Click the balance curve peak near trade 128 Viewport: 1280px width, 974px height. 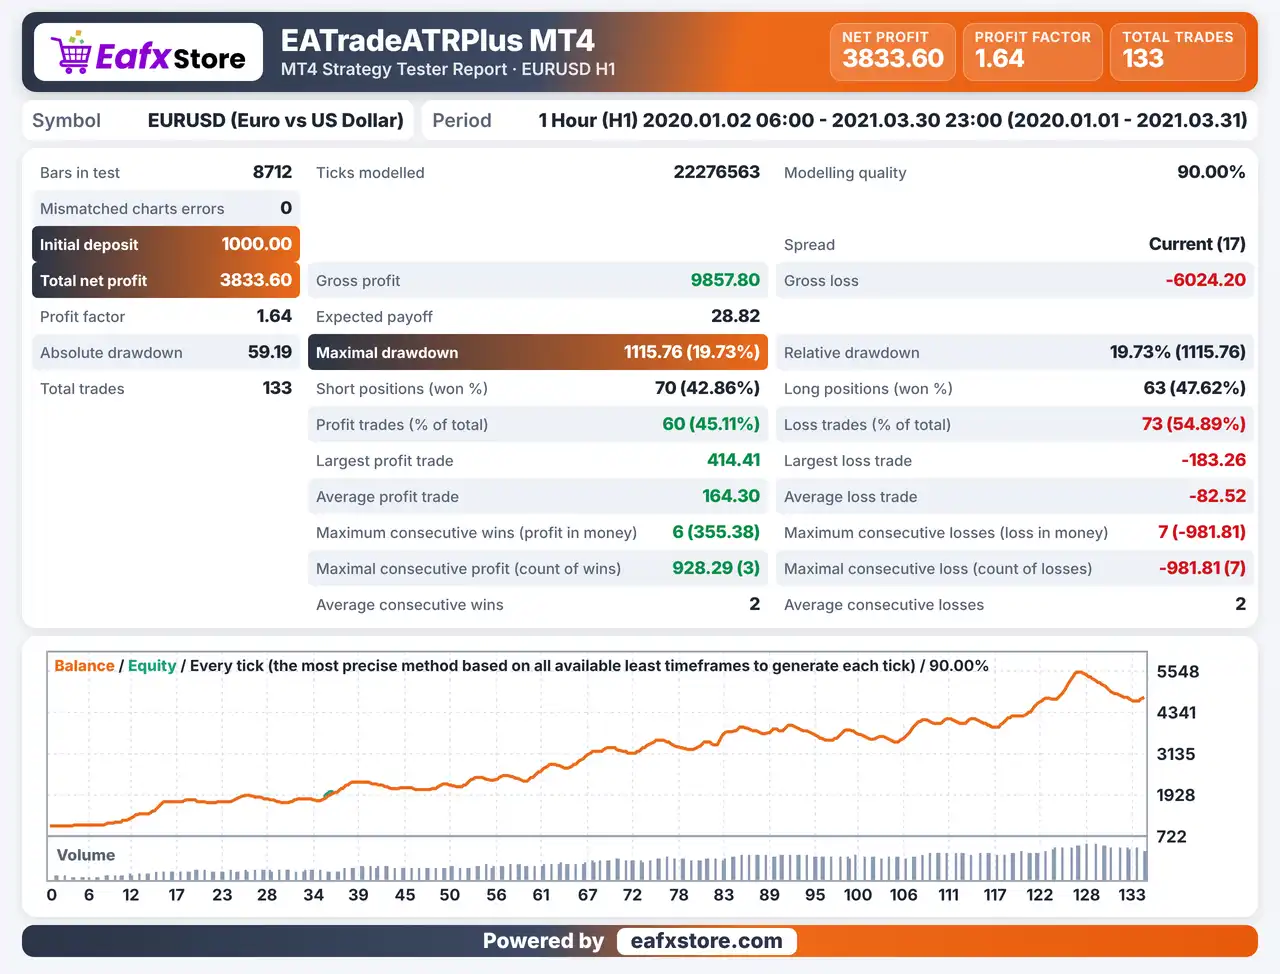tap(1079, 672)
